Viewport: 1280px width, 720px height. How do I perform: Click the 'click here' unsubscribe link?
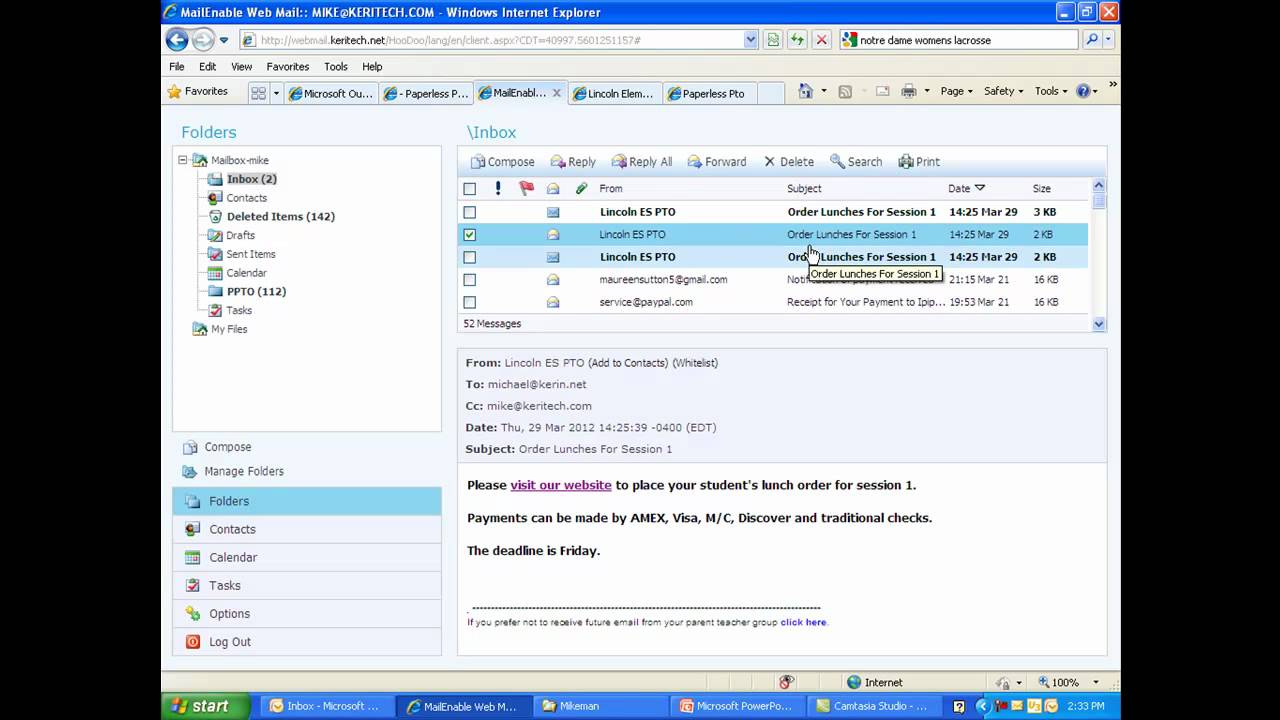click(x=804, y=622)
